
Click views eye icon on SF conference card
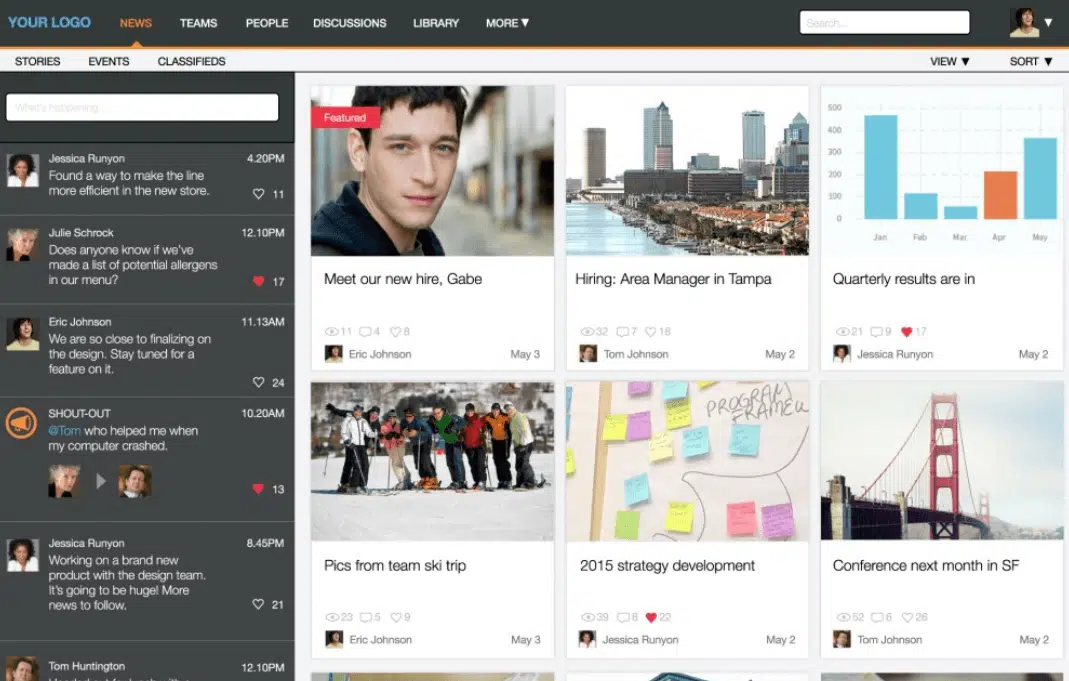click(842, 617)
